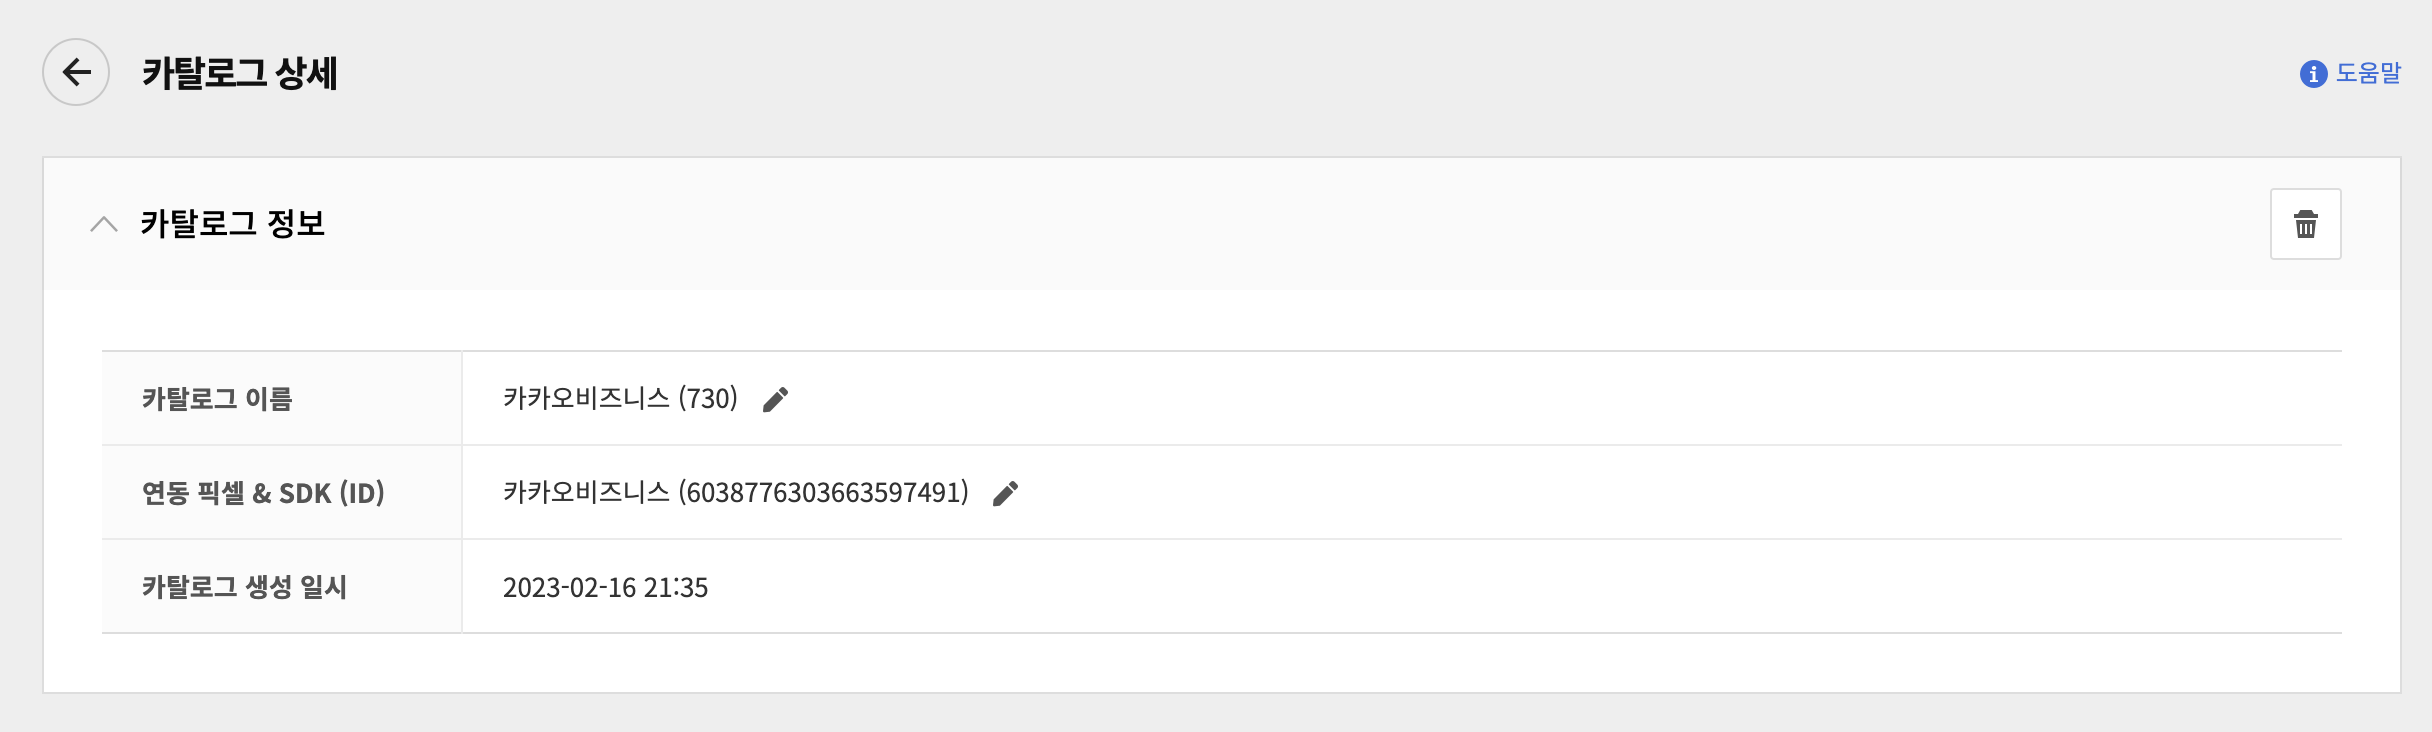The height and width of the screenshot is (732, 2432).
Task: Click the creation time 21:35
Action: [x=676, y=587]
